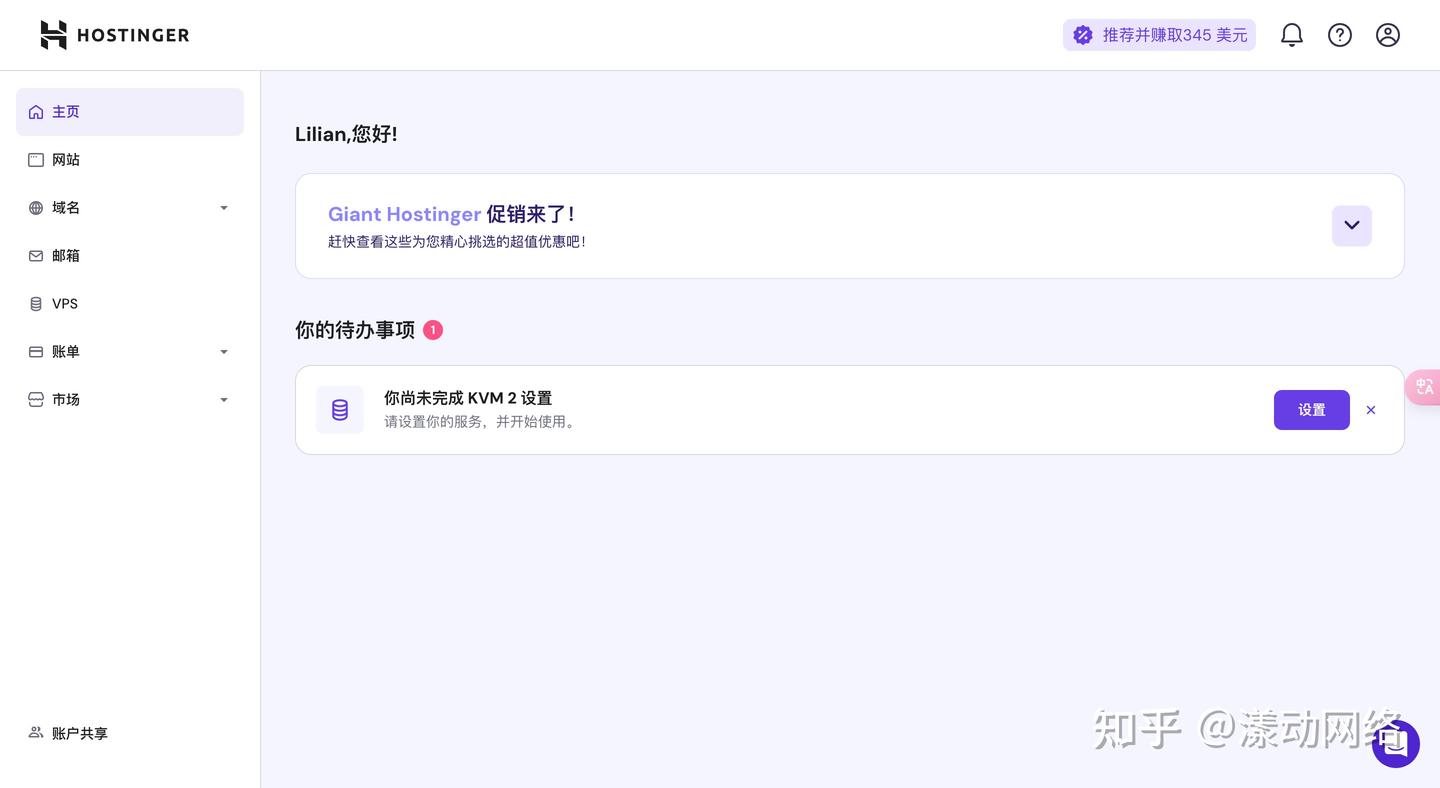Click the percent badge icon in referral banner
Screen dimensions: 1440x788
[1083, 35]
